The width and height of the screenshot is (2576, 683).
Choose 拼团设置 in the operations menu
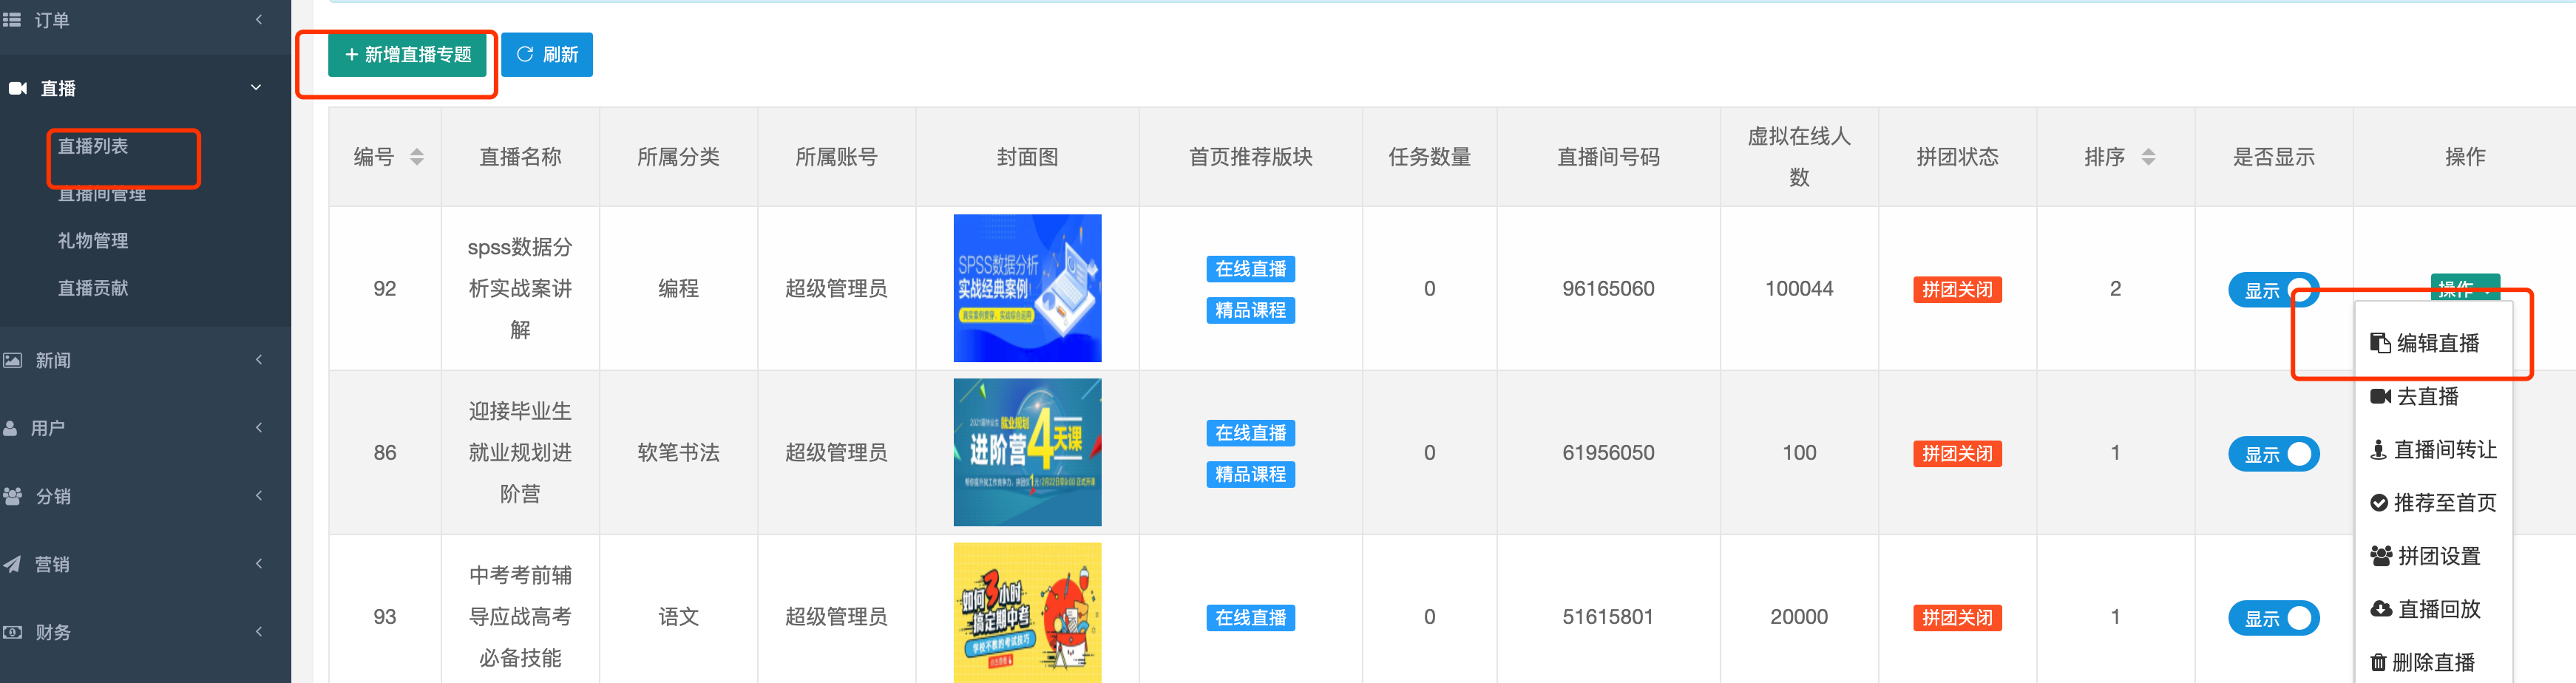pos(2425,556)
